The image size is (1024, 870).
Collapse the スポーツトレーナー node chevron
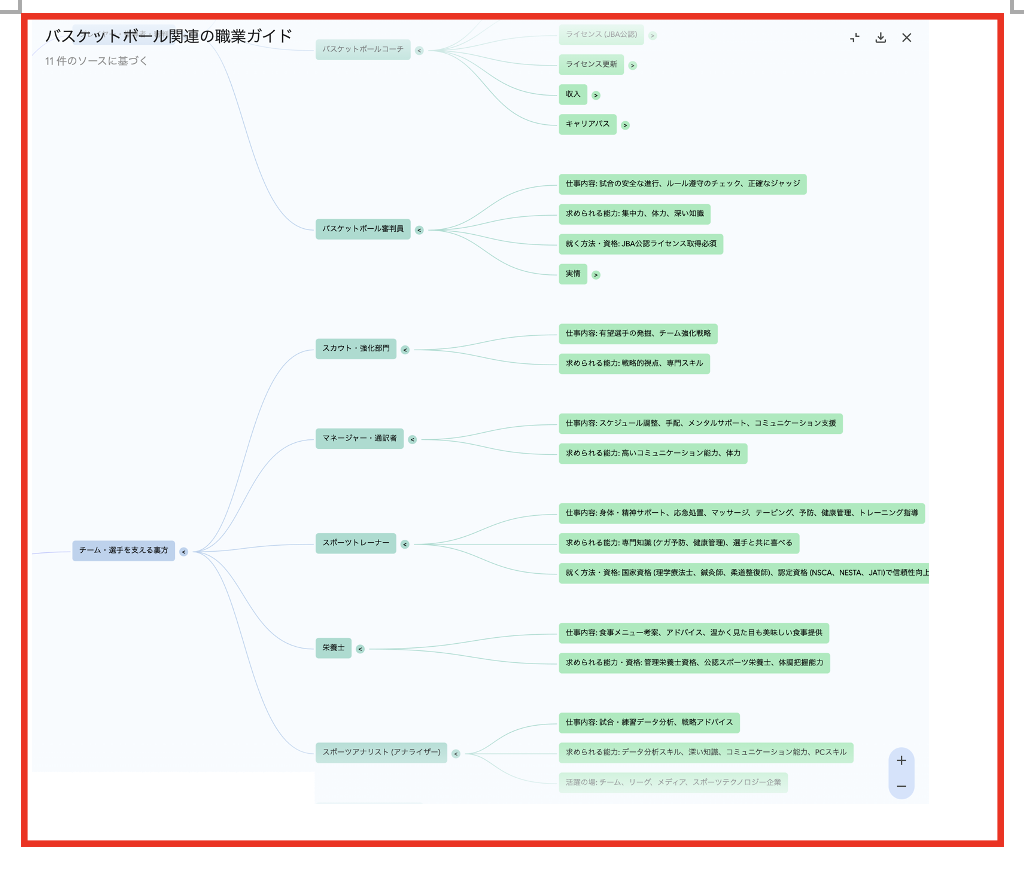pyautogui.click(x=405, y=544)
